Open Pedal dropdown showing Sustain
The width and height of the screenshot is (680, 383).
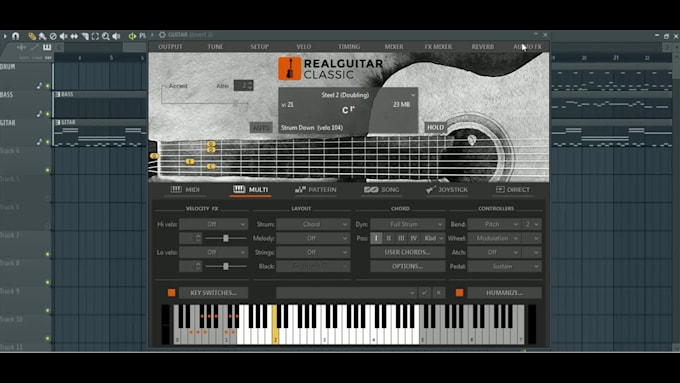coord(504,266)
